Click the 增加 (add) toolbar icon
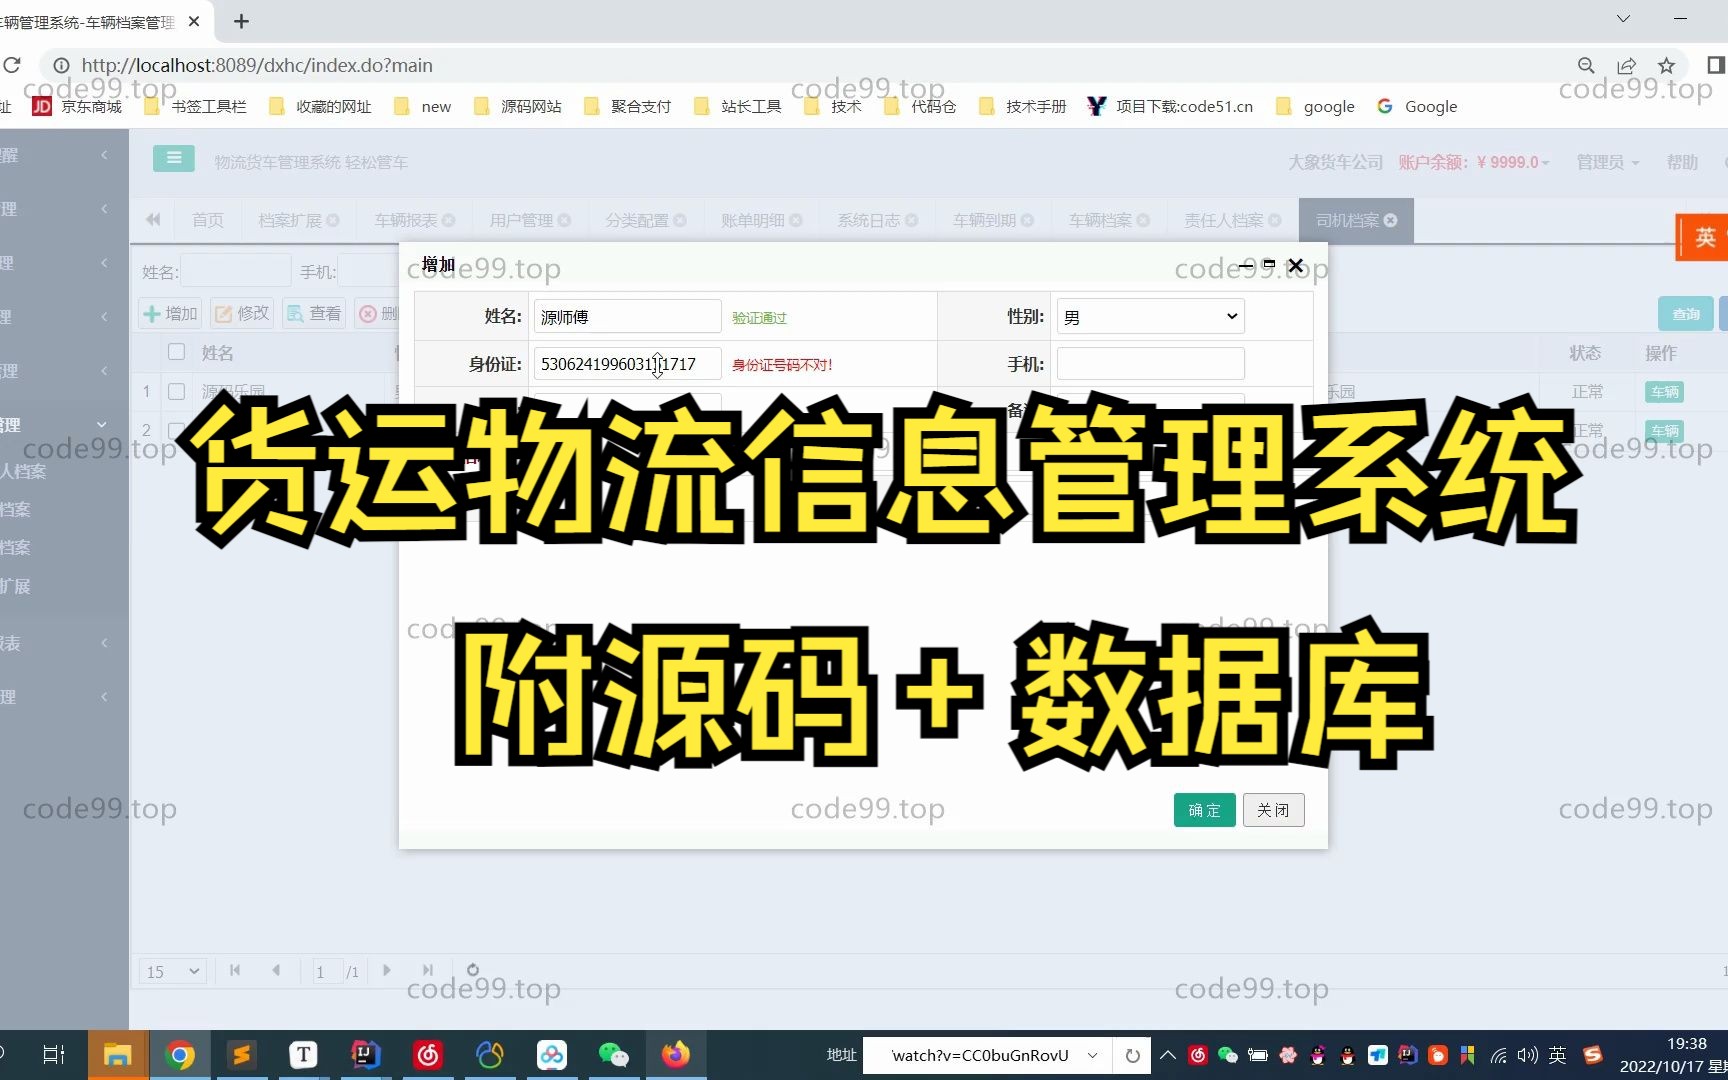The image size is (1728, 1080). [x=169, y=313]
